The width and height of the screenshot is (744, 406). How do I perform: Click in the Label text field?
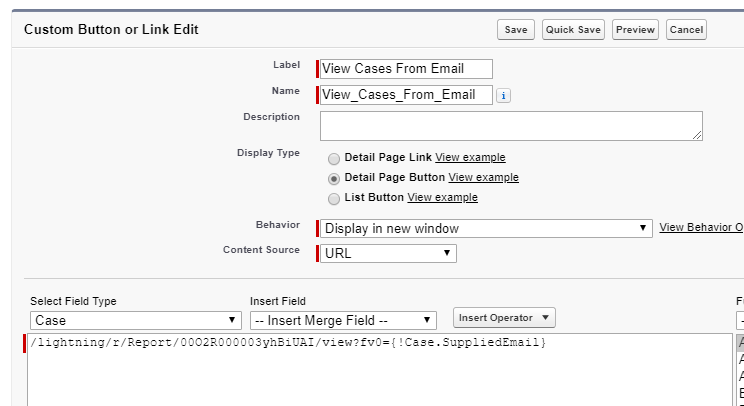point(406,69)
